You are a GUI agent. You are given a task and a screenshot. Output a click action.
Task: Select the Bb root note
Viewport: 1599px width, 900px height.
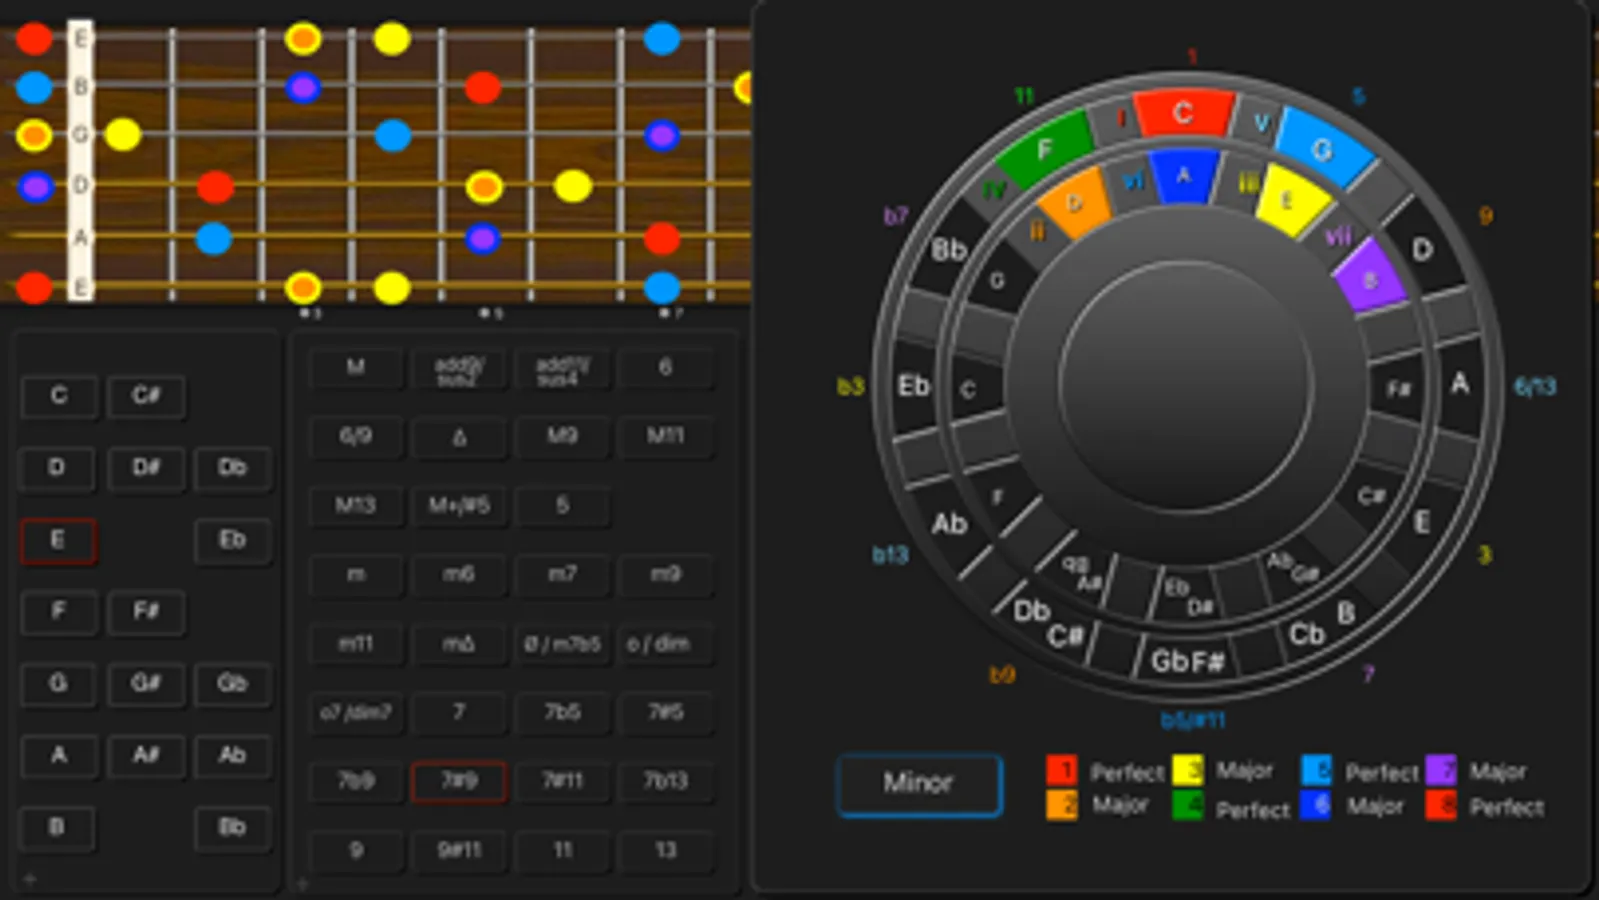(232, 828)
